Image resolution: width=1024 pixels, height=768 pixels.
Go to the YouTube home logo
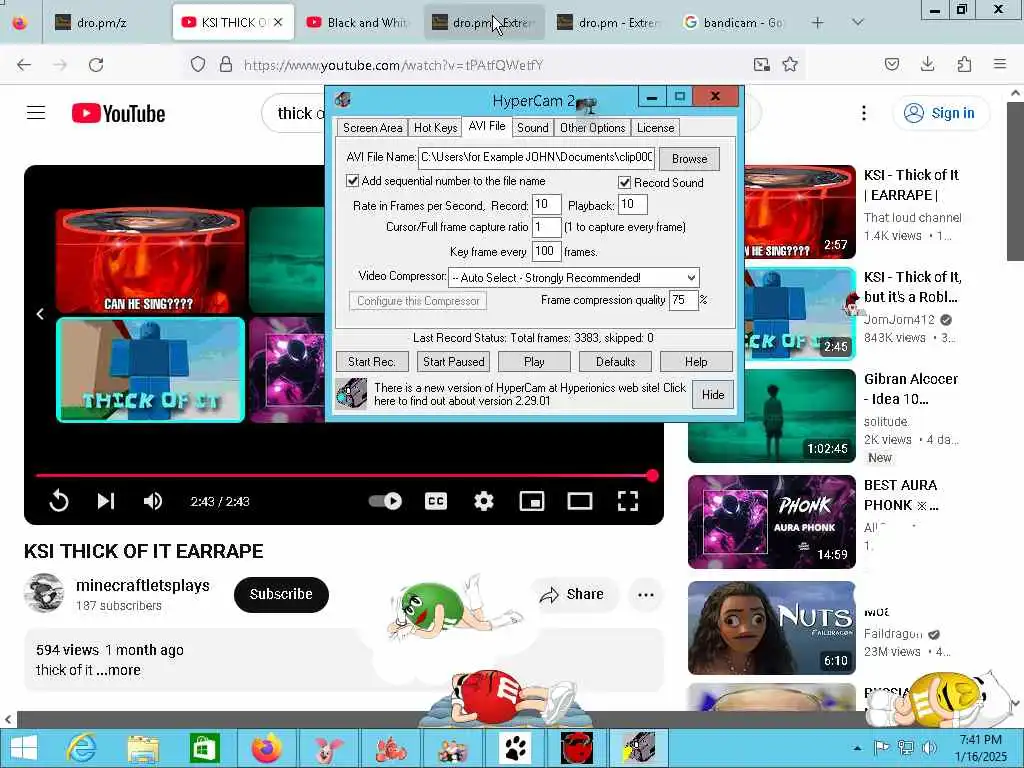(118, 114)
